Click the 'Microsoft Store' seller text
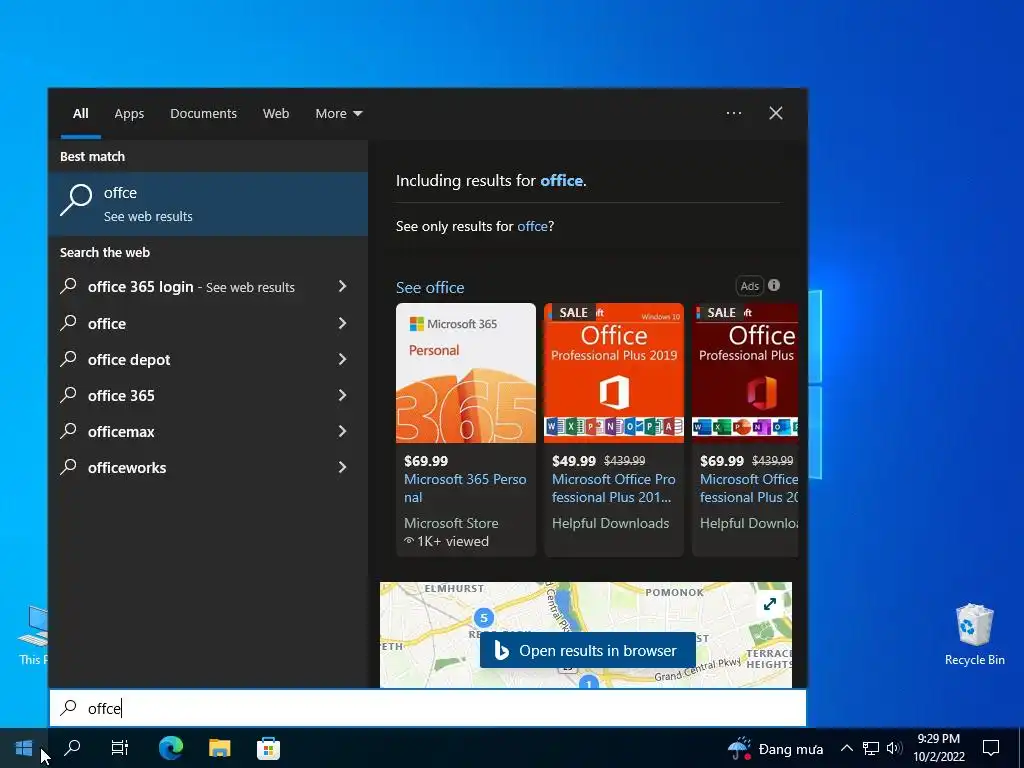 pyautogui.click(x=451, y=523)
